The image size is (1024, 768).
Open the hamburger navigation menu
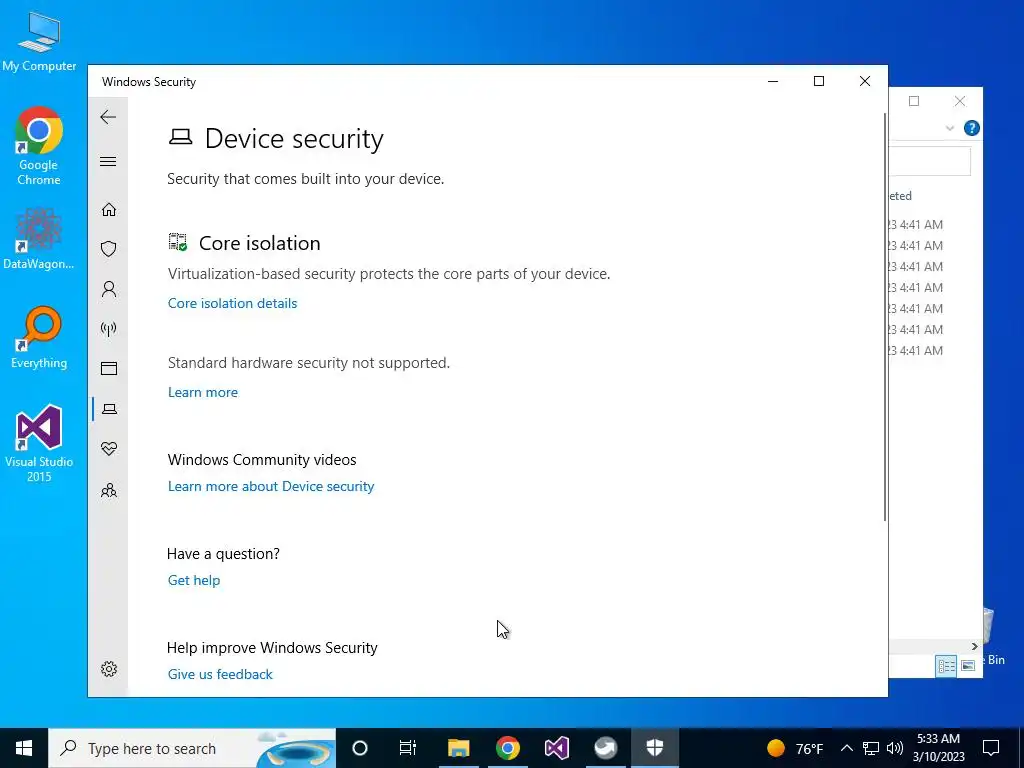(108, 161)
